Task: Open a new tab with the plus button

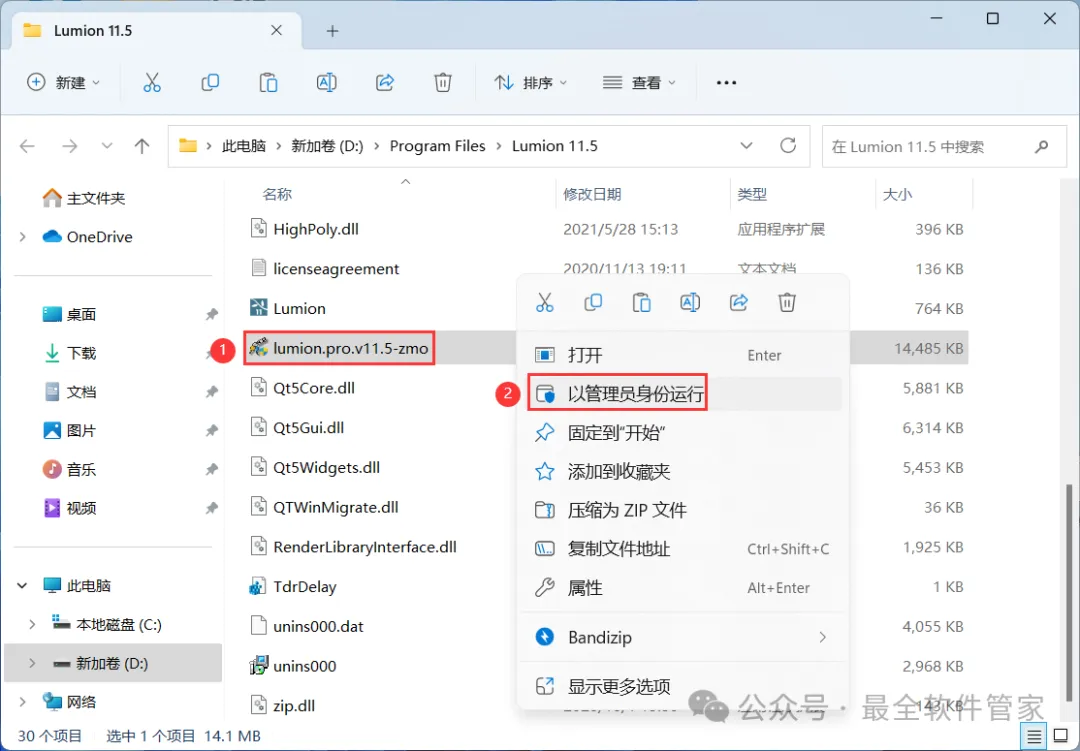Action: point(332,31)
